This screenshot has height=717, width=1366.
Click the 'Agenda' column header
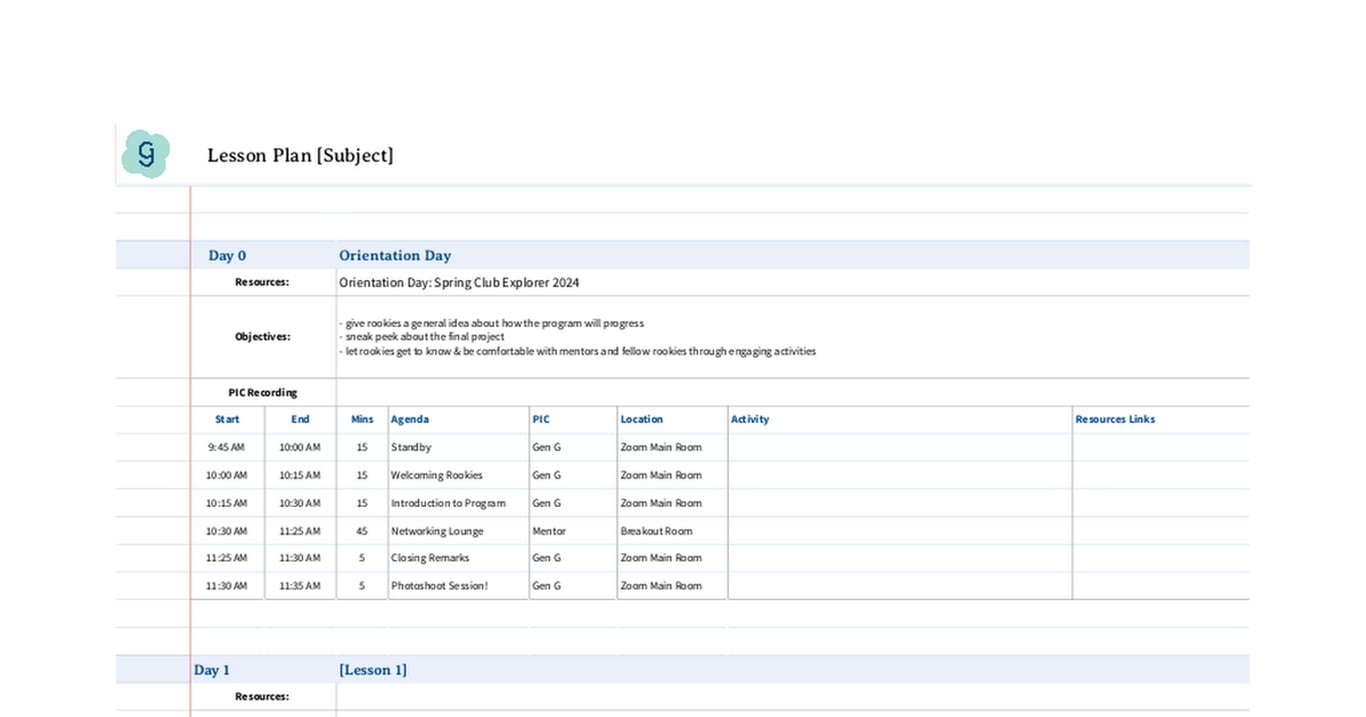[410, 419]
